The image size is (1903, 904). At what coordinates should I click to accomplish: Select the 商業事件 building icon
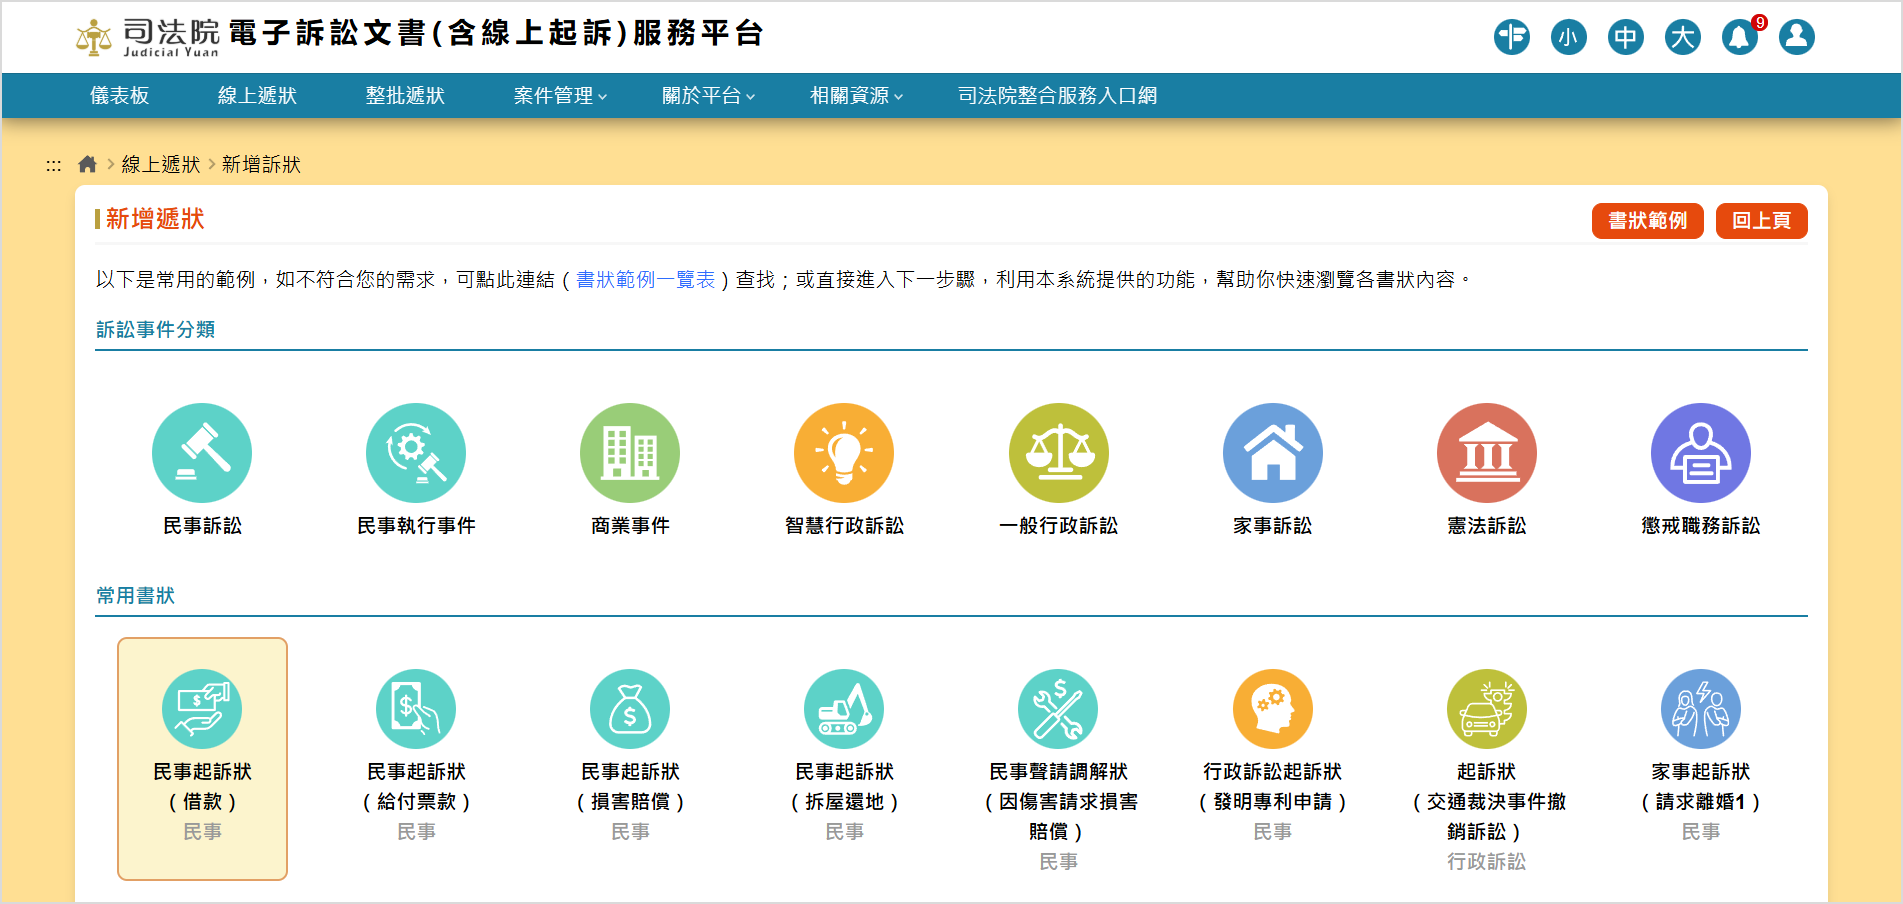(630, 453)
